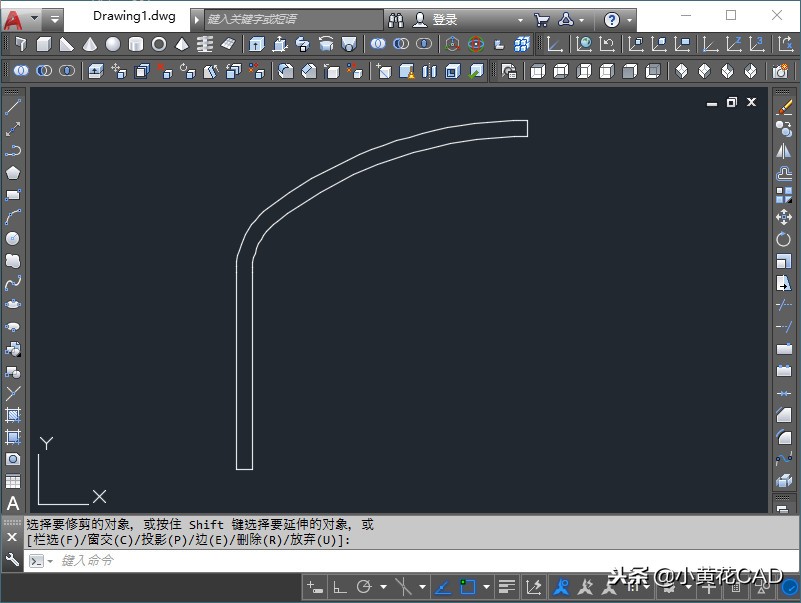Select the Move tool in the modify toolbar
This screenshot has height=603, width=801.
click(x=784, y=217)
